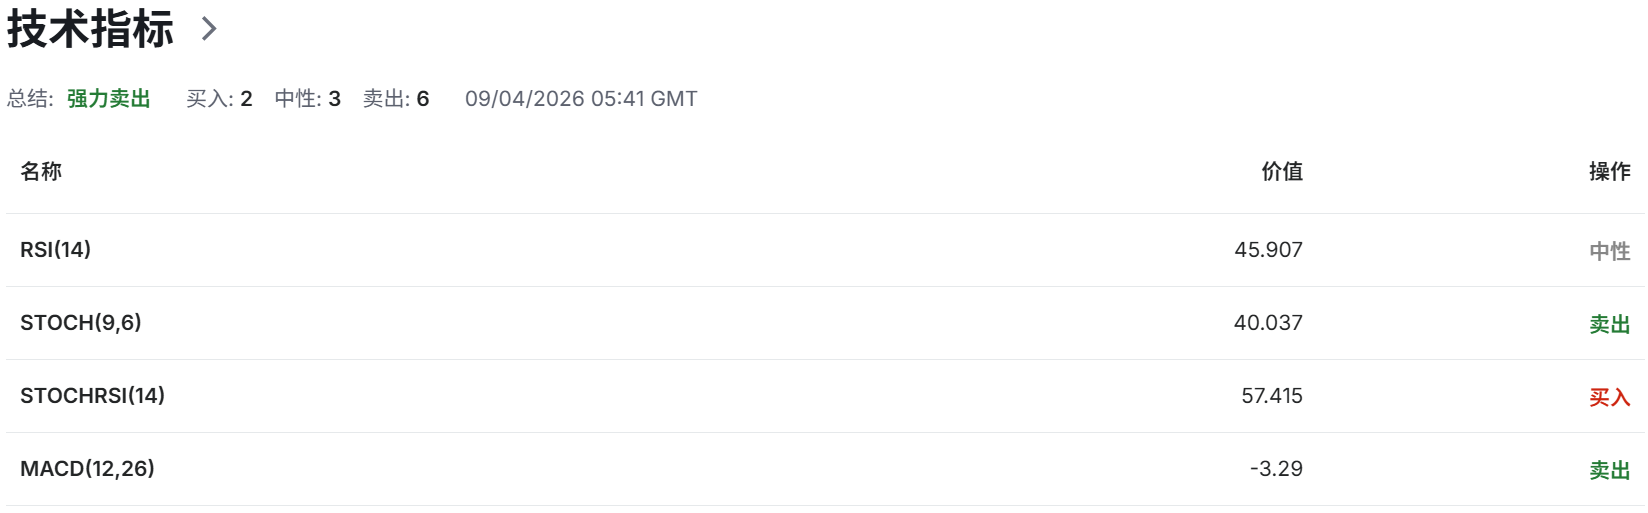This screenshot has width=1648, height=513.
Task: Click the 中性 action for RSI
Action: [1610, 252]
